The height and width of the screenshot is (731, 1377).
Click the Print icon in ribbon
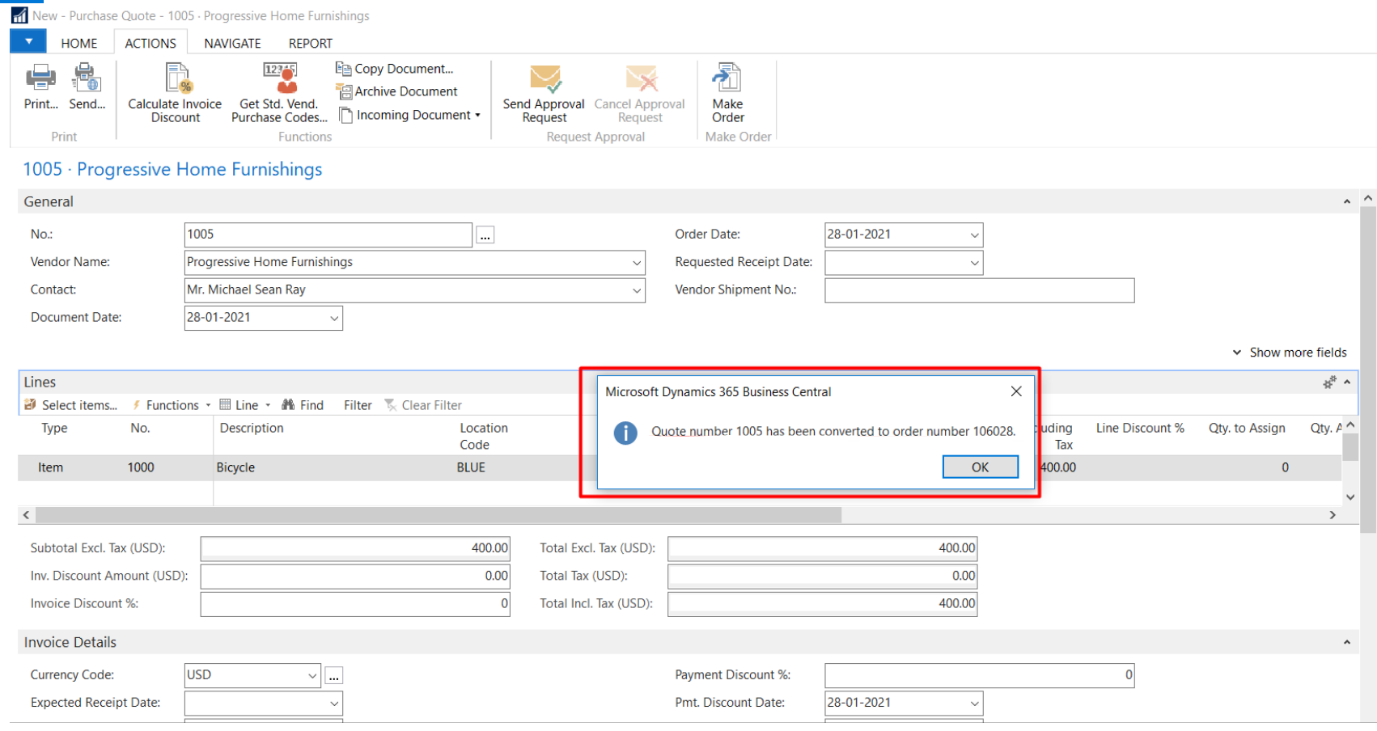coord(41,78)
